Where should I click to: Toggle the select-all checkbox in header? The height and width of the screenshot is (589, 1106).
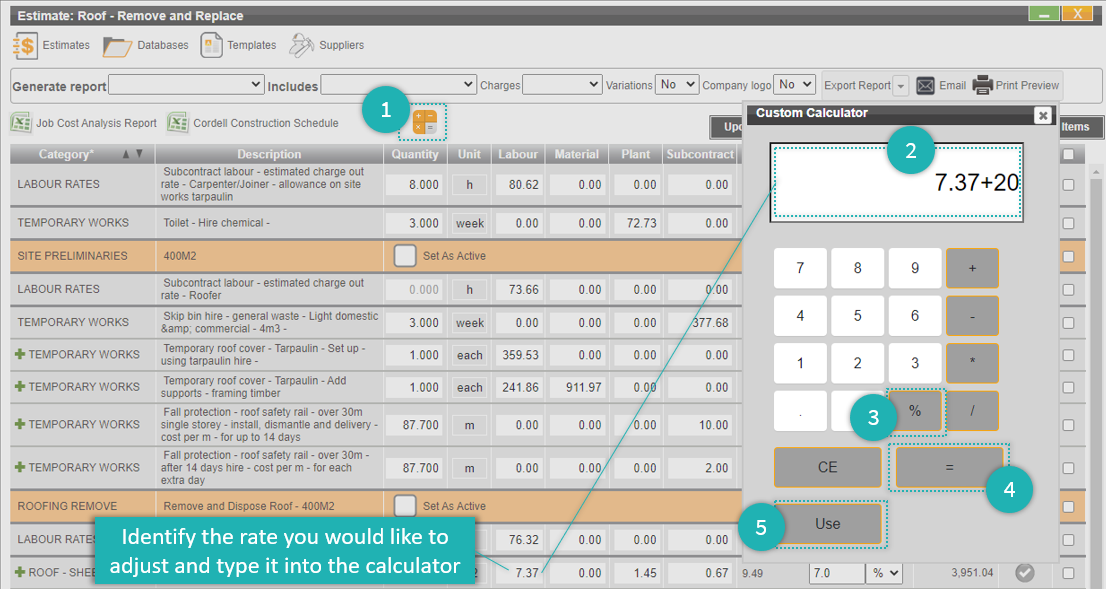tap(1069, 154)
